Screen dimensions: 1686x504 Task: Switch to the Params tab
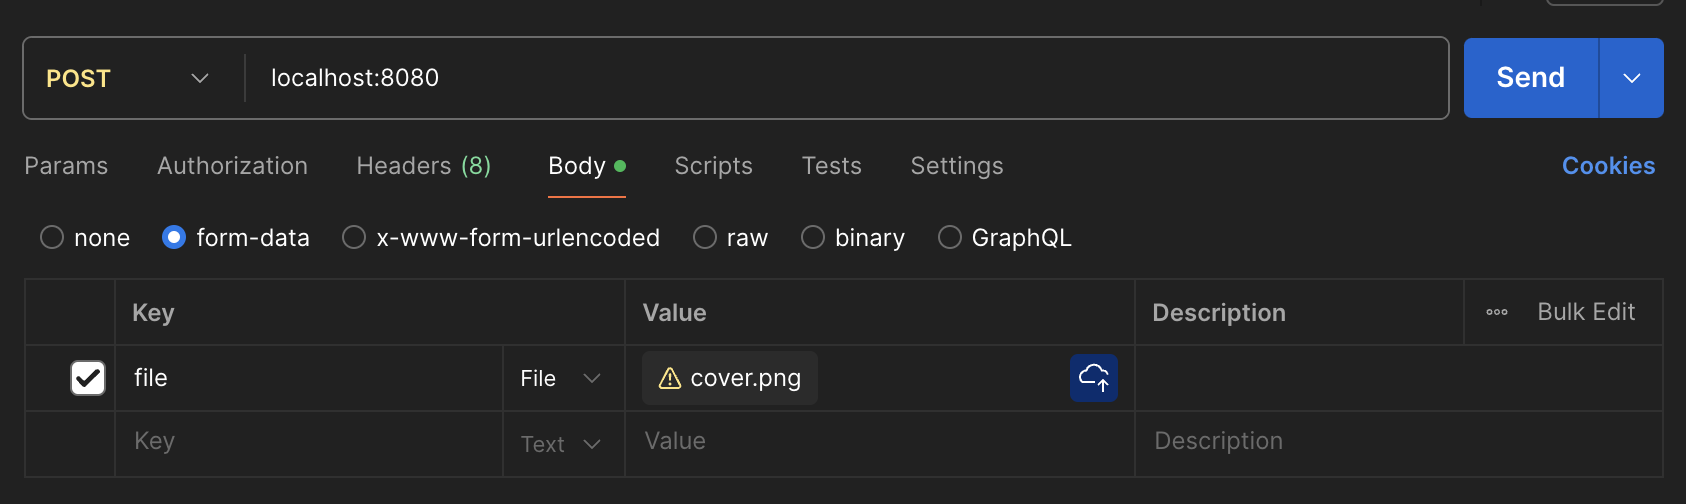point(66,166)
